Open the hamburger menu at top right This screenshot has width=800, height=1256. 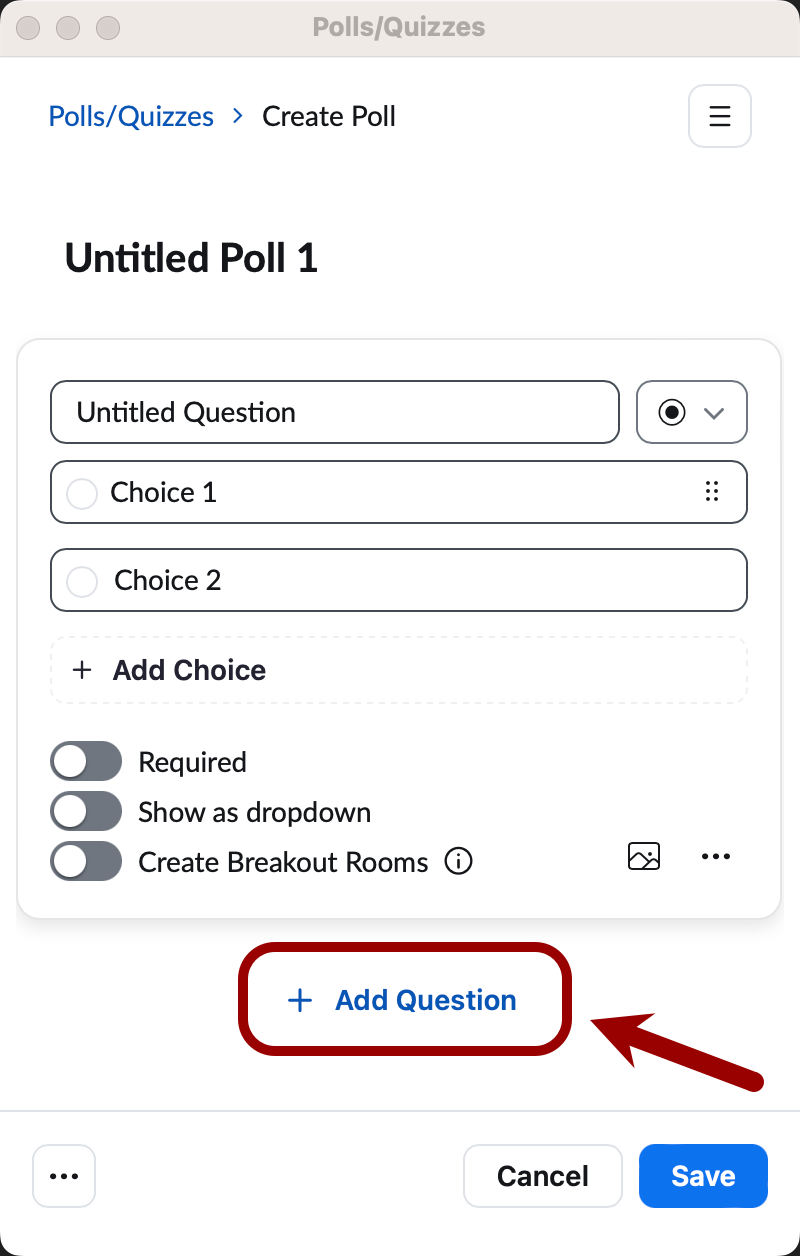(719, 116)
